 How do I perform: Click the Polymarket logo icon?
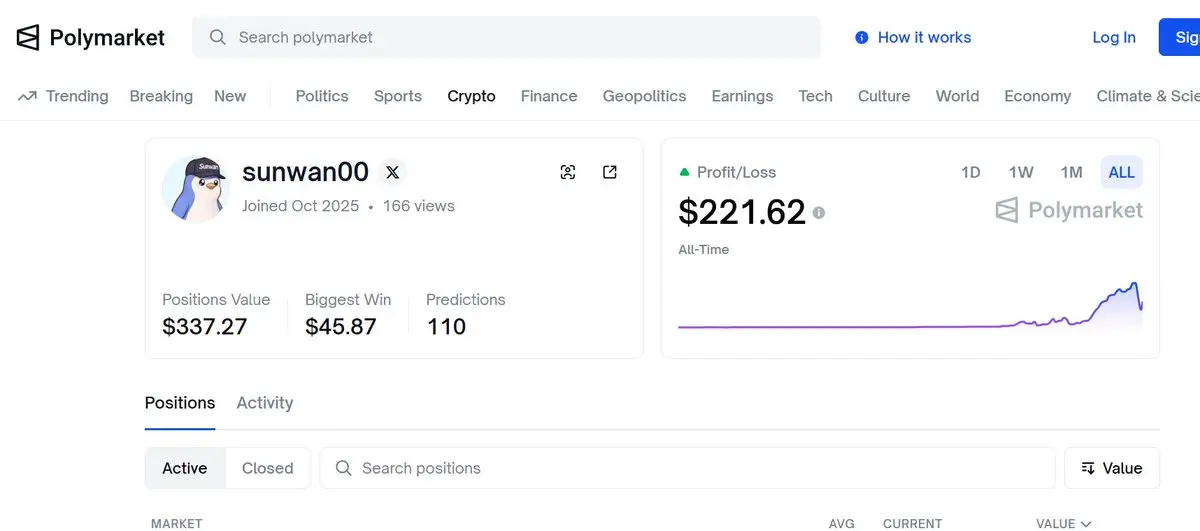28,38
